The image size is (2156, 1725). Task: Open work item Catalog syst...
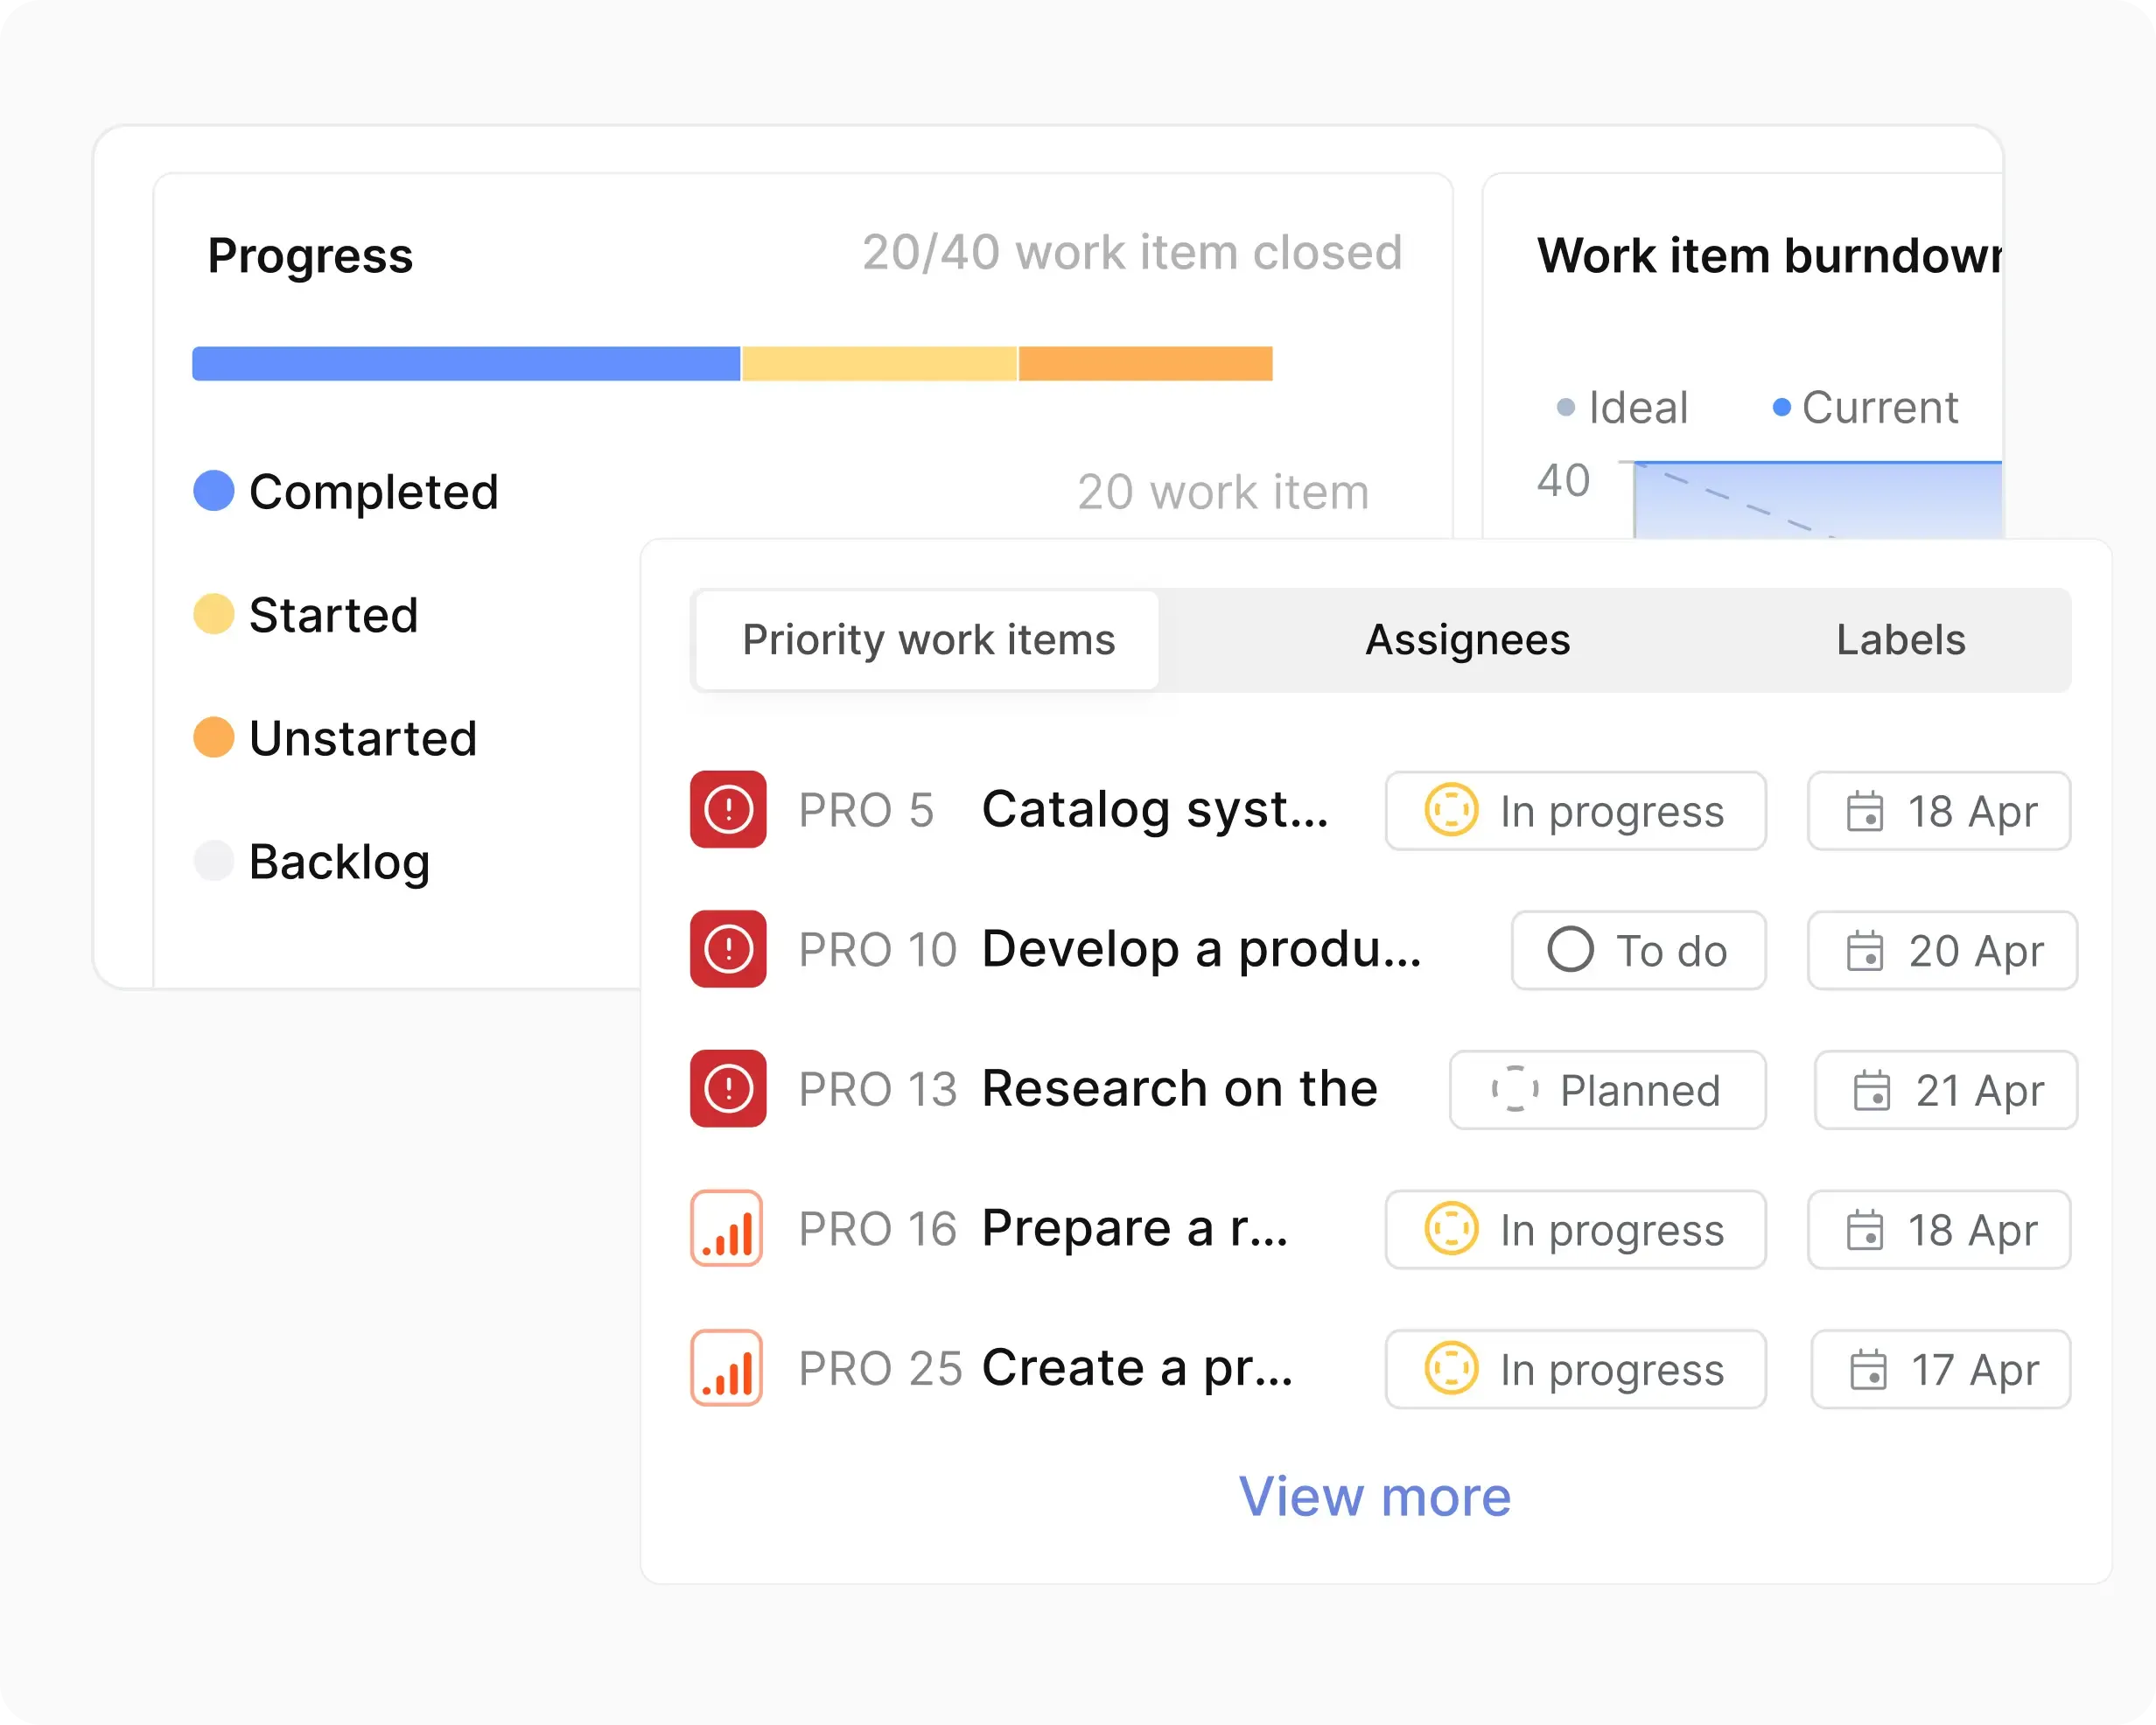1154,809
